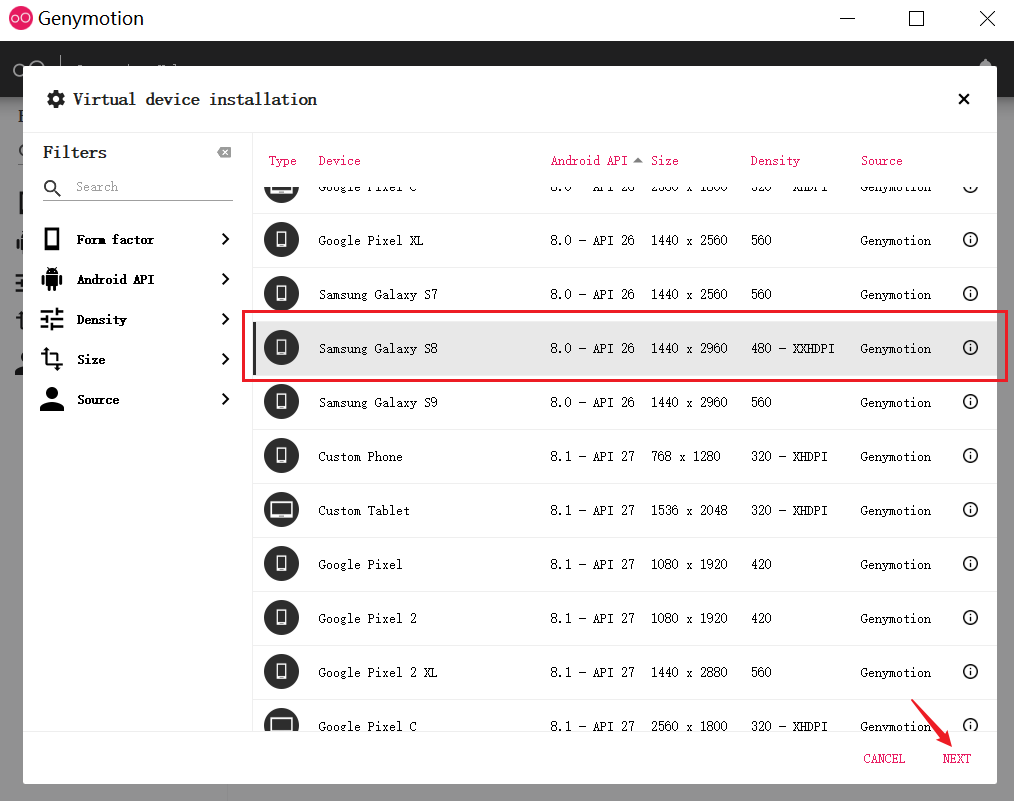This screenshot has width=1014, height=801.
Task: Expand the Source filter
Action: click(225, 400)
